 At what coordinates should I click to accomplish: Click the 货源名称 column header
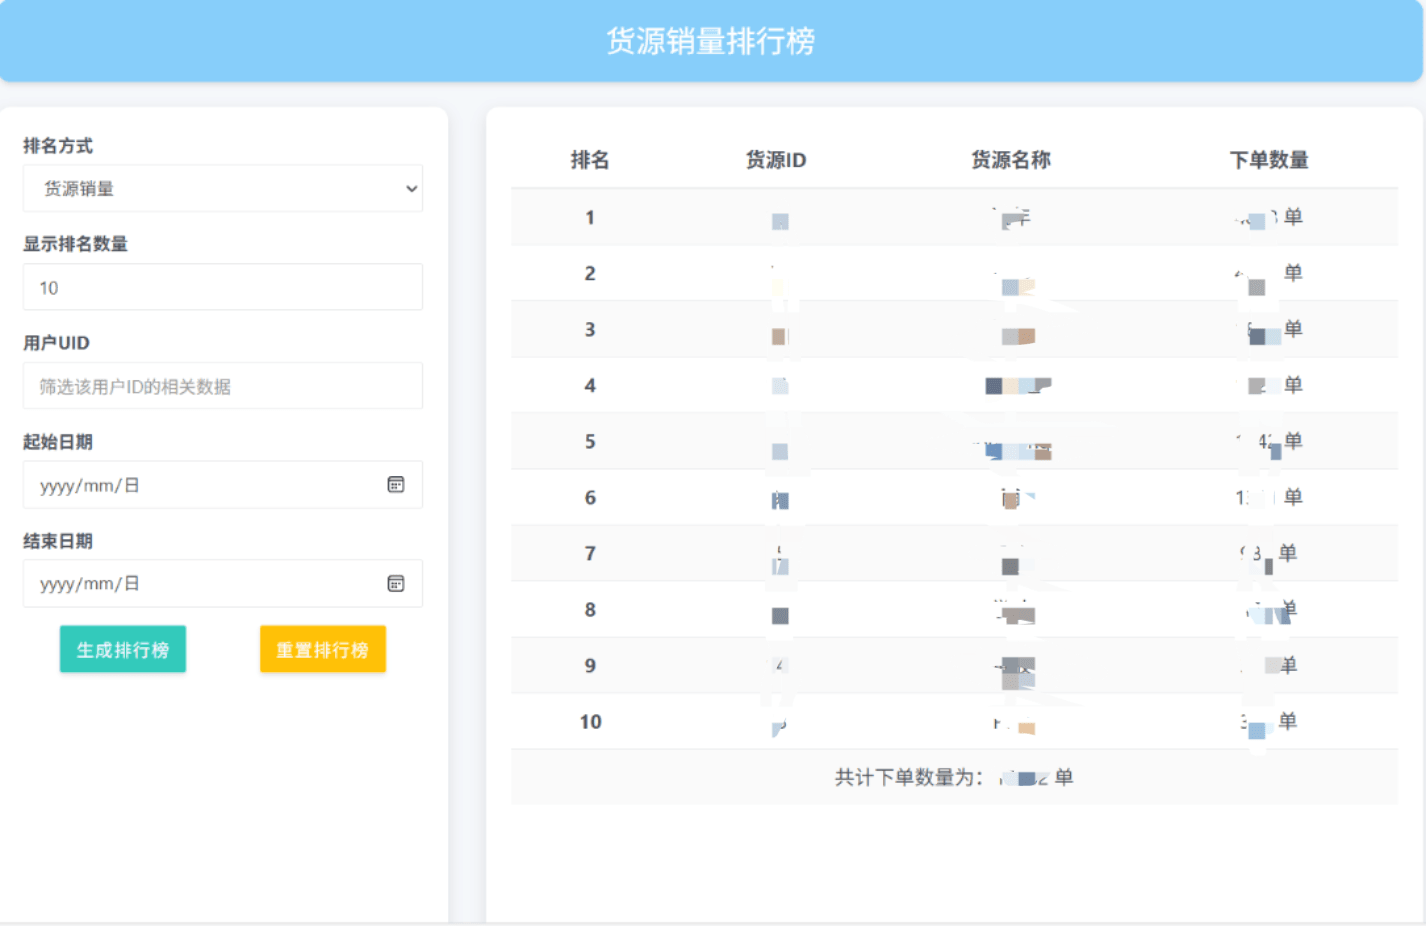[1010, 160]
